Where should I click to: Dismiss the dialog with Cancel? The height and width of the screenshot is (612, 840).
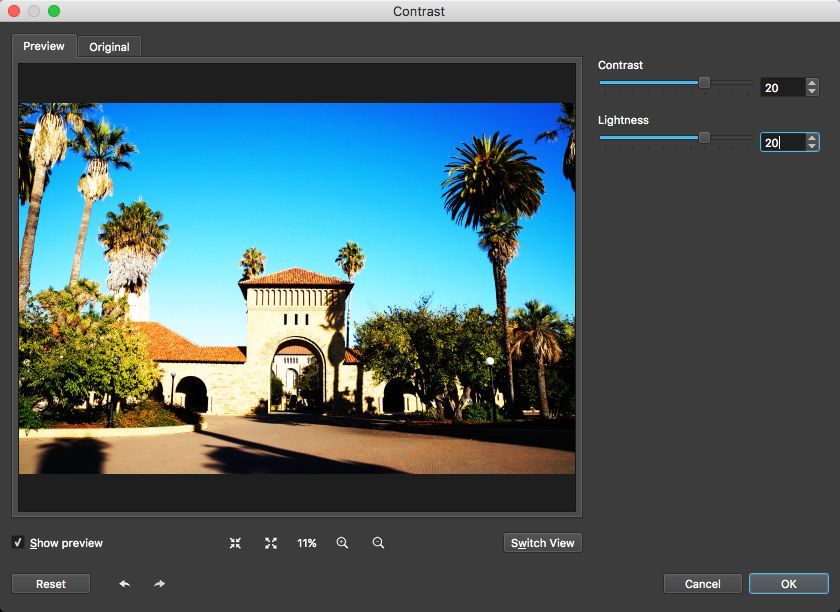702,584
